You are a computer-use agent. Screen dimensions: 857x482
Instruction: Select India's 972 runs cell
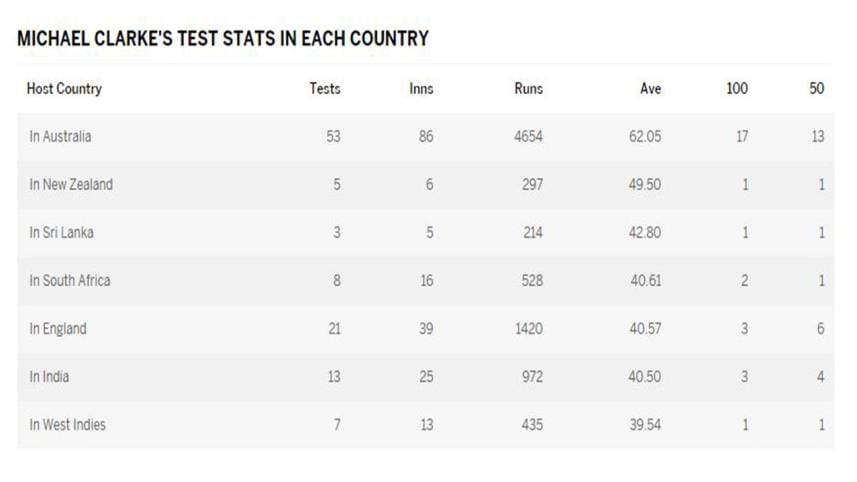tap(531, 377)
